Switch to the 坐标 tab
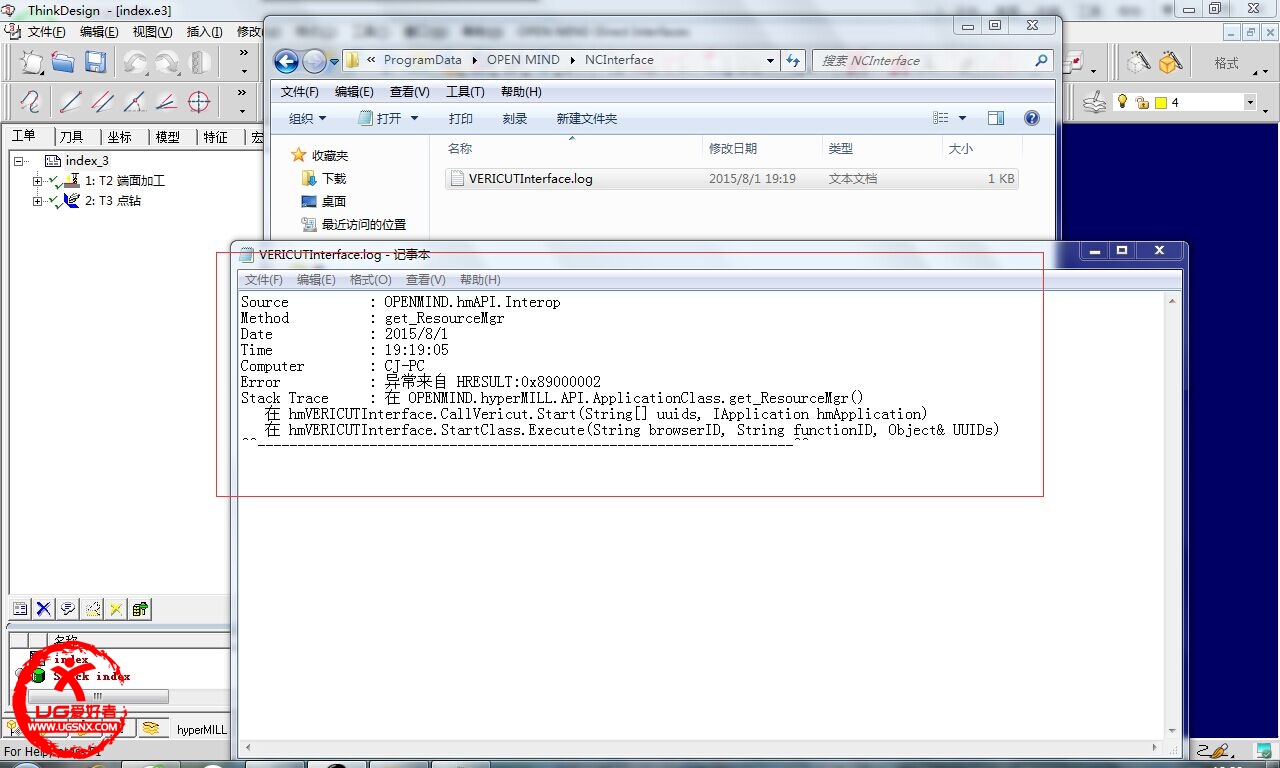 (119, 137)
